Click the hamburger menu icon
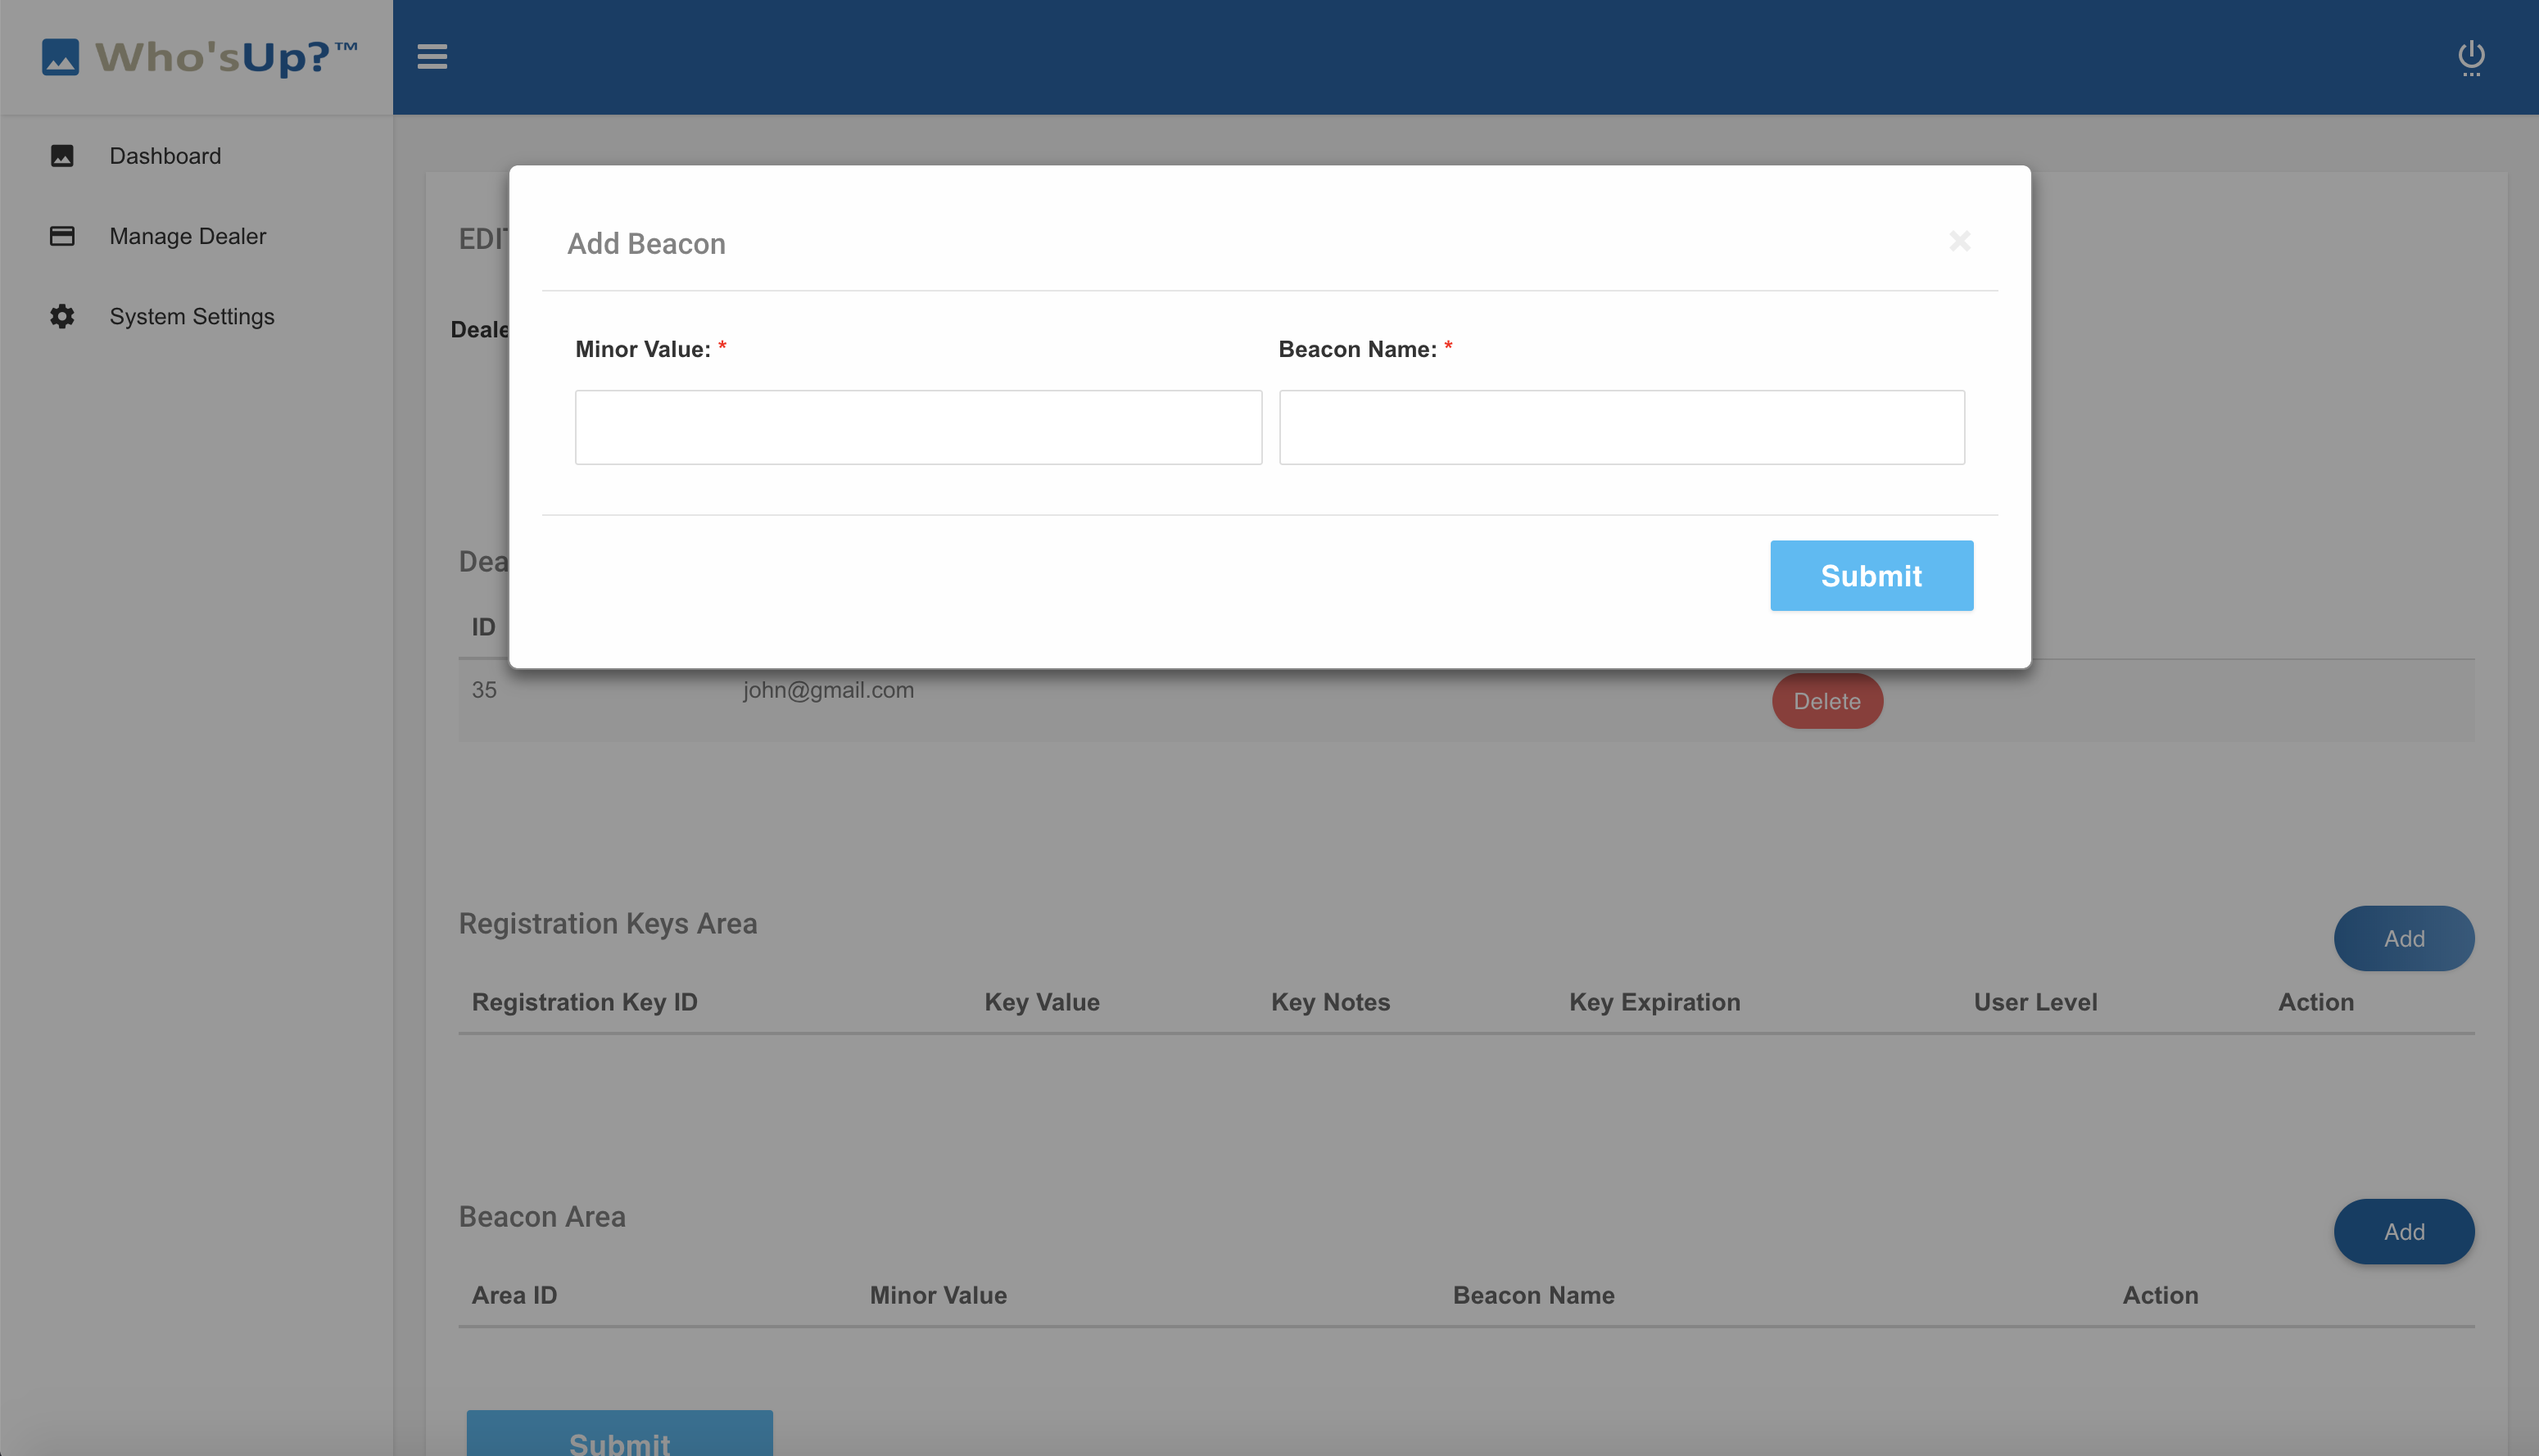This screenshot has width=2539, height=1456. 432,57
